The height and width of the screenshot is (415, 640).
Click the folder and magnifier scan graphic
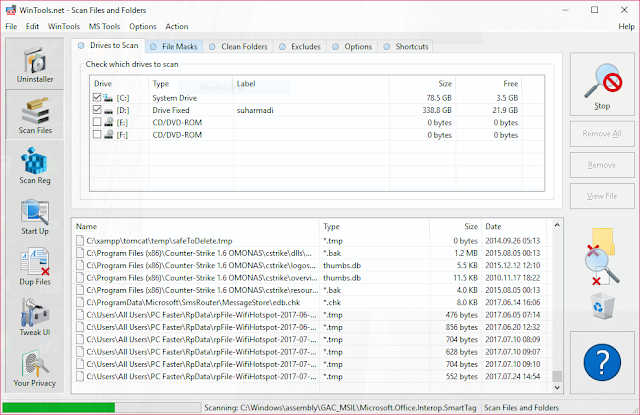click(x=602, y=257)
